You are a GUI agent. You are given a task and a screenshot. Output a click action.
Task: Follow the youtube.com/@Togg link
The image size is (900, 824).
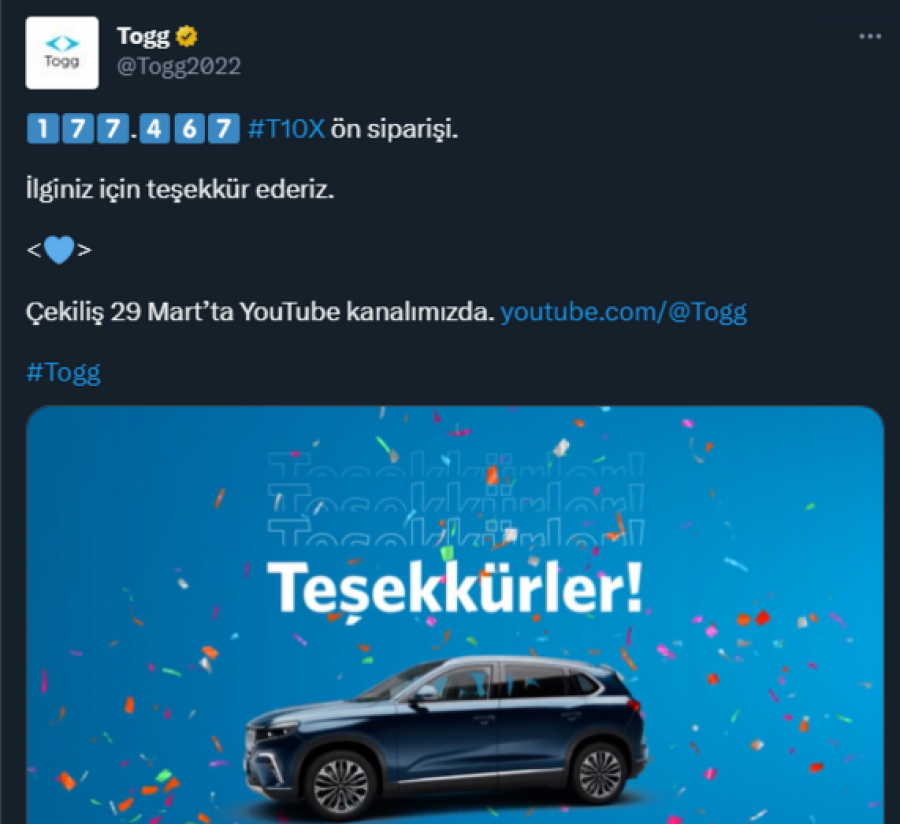[x=623, y=312]
